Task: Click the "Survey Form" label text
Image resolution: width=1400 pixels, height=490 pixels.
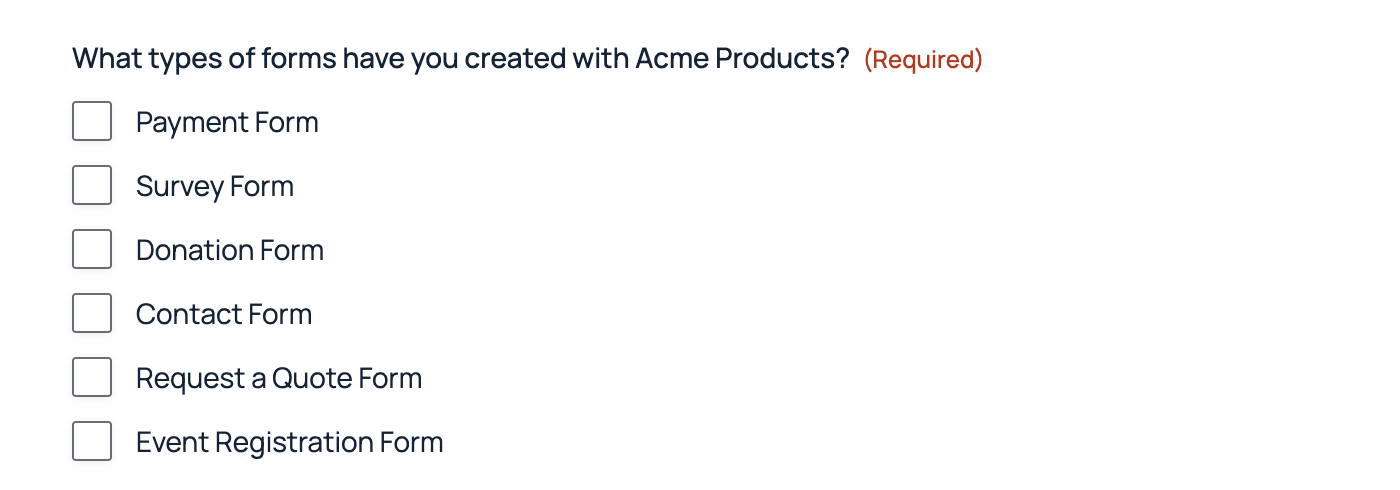Action: (215, 186)
